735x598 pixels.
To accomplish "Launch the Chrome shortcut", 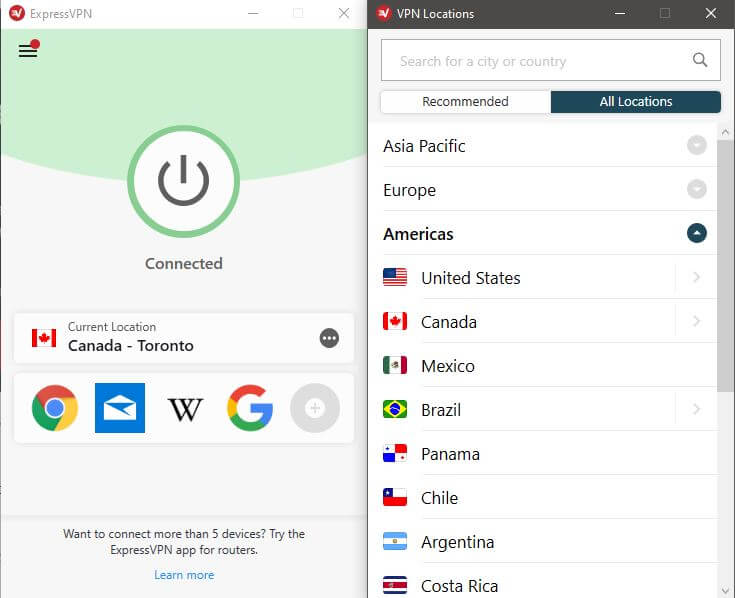I will (55, 408).
